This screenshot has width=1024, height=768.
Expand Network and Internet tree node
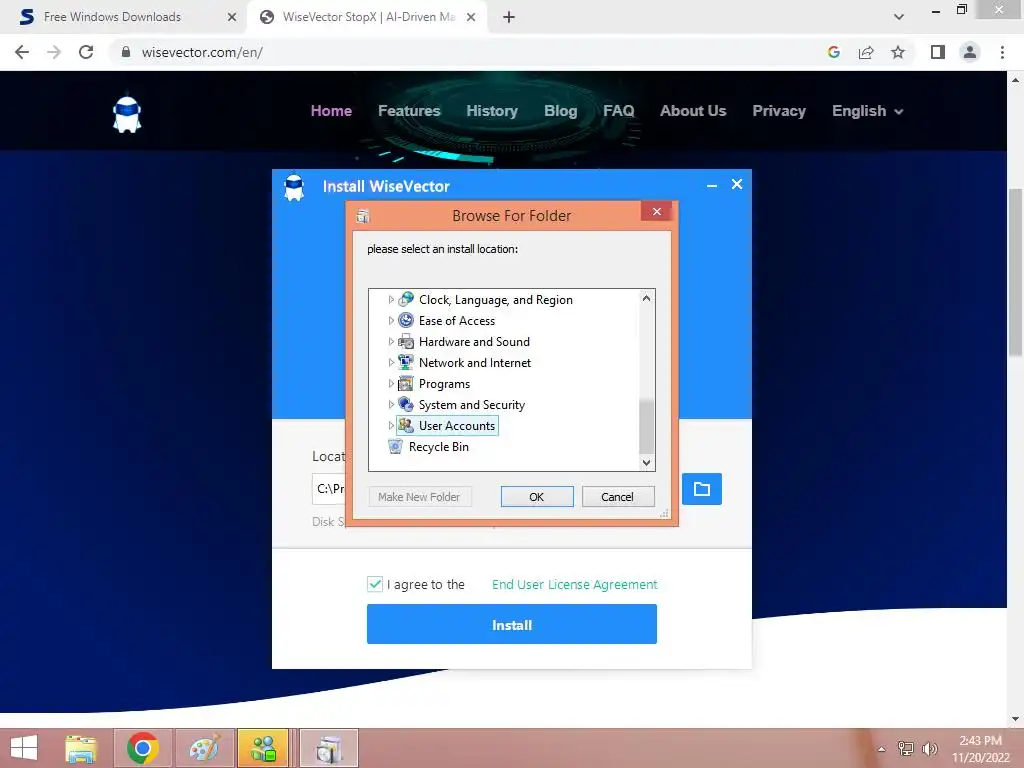(x=391, y=362)
